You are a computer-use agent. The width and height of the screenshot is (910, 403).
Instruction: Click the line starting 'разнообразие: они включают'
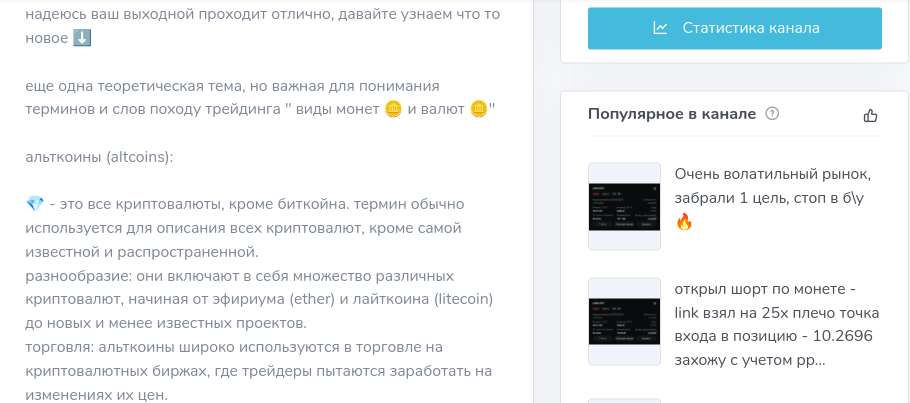(x=239, y=276)
